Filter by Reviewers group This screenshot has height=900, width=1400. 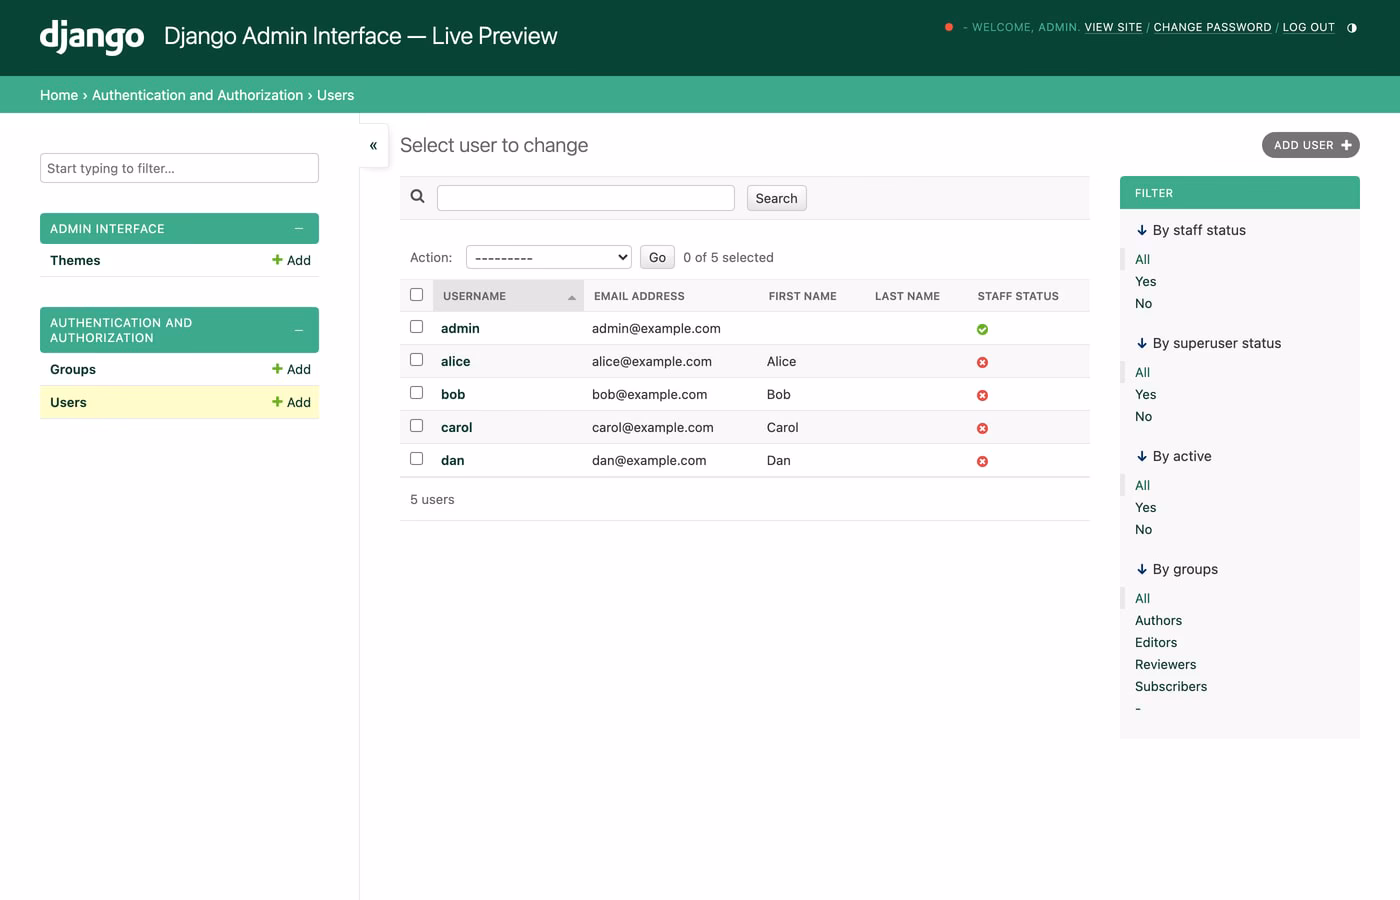(1165, 664)
